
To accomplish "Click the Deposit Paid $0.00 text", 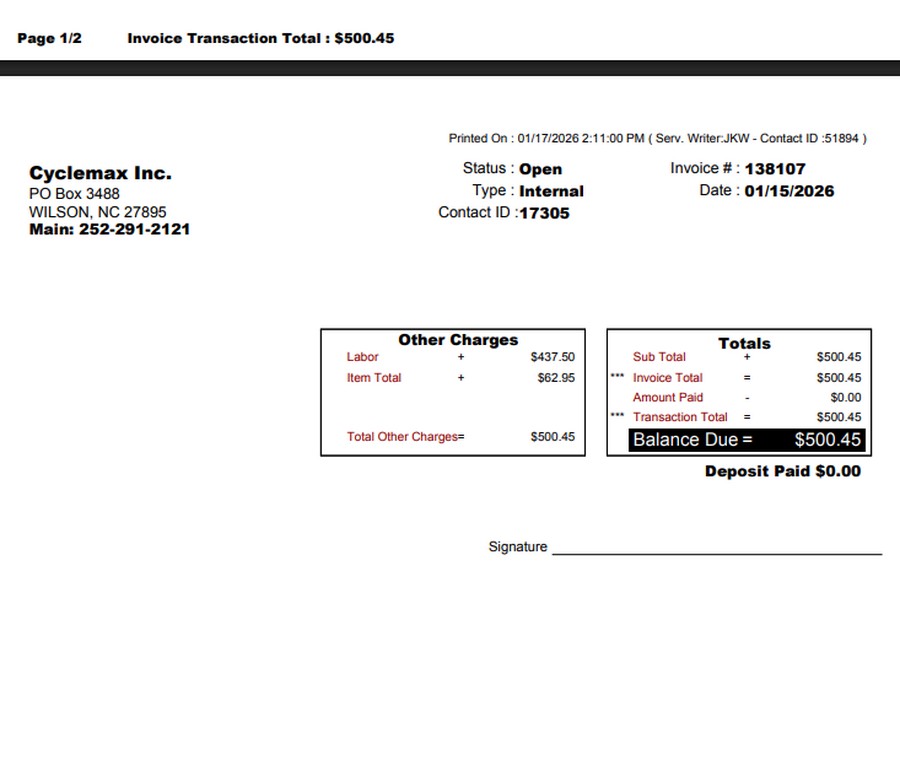I will 783,471.
